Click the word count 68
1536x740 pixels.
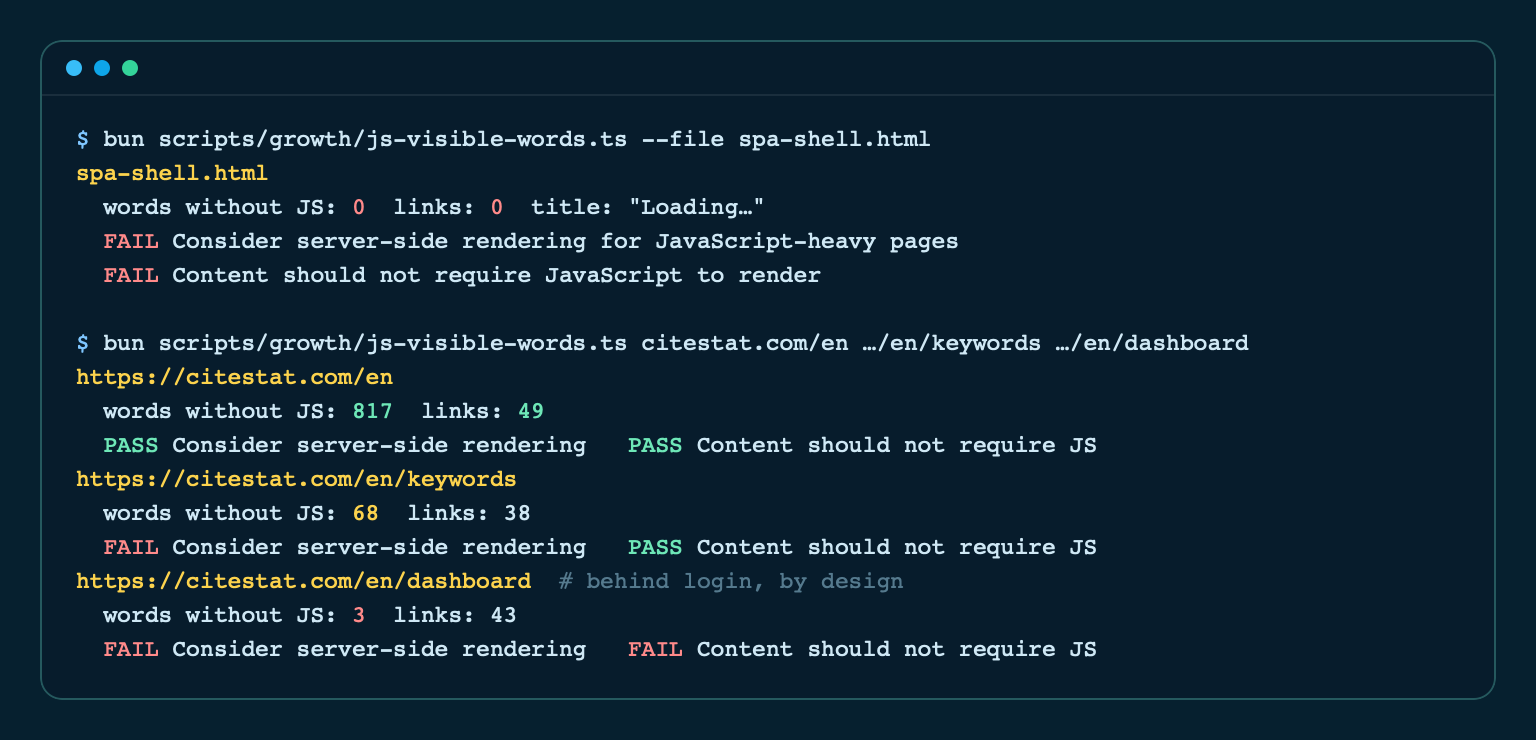[x=365, y=513]
